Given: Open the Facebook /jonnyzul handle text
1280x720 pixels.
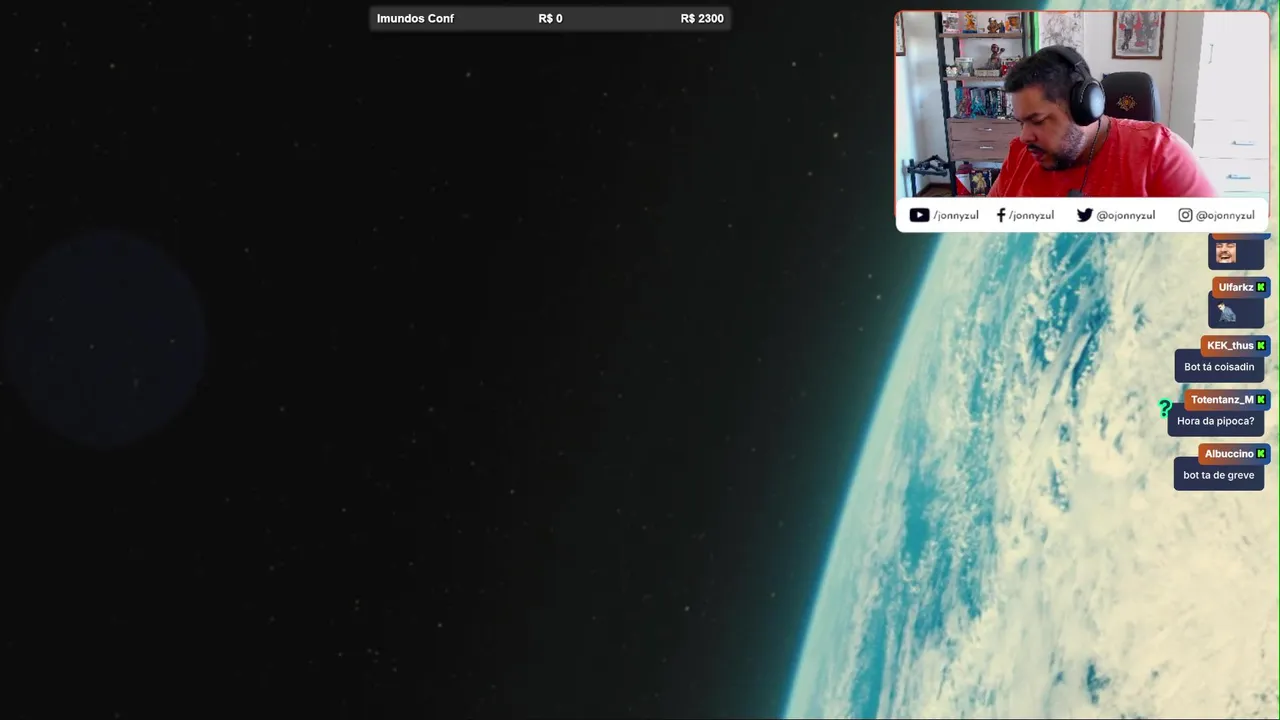Looking at the screenshot, I should coord(1031,215).
